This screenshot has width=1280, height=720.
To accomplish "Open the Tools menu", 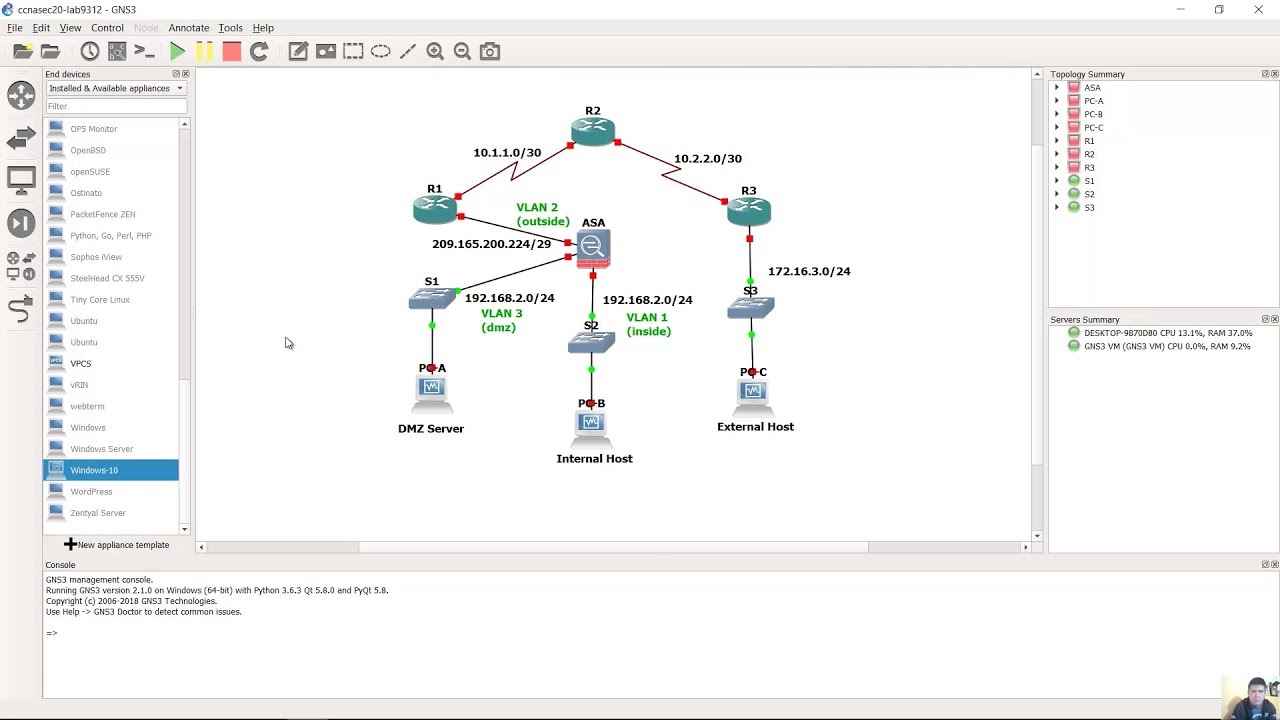I will [230, 28].
